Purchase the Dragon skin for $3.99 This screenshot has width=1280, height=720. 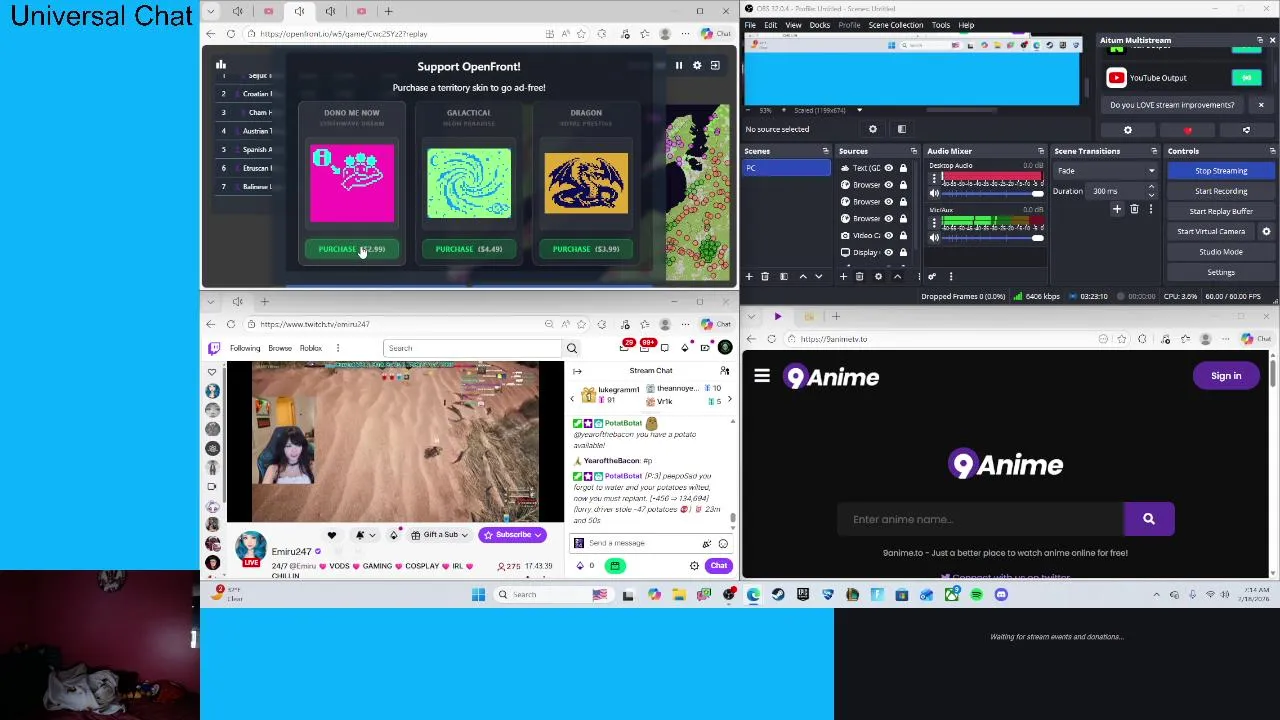586,249
